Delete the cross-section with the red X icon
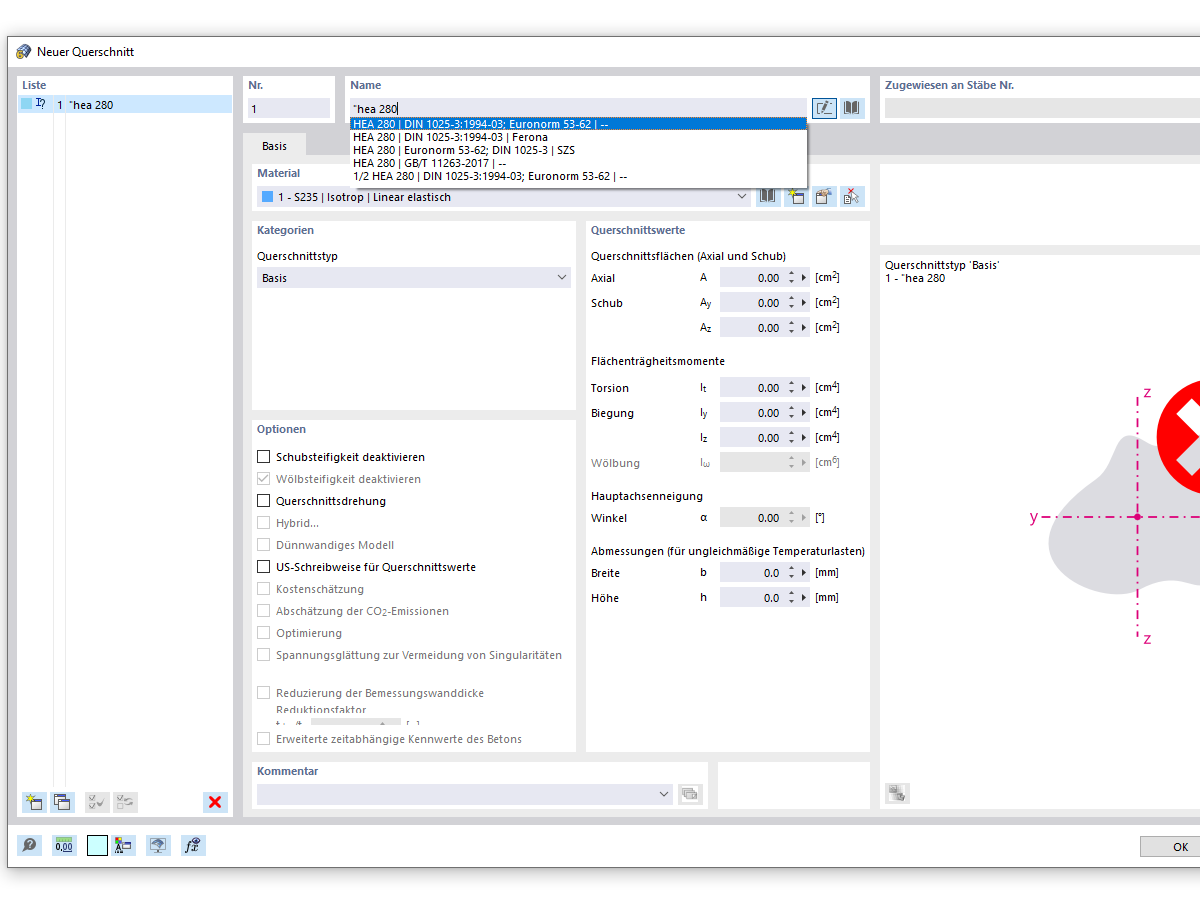Viewport: 1200px width, 900px height. click(x=215, y=802)
